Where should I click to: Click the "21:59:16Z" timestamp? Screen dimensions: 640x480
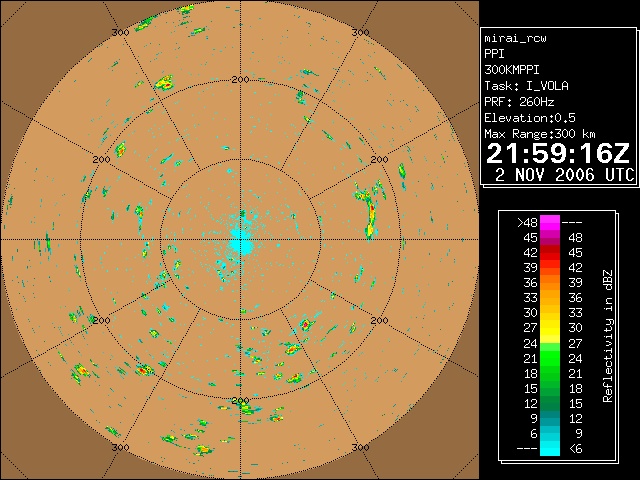(558, 153)
